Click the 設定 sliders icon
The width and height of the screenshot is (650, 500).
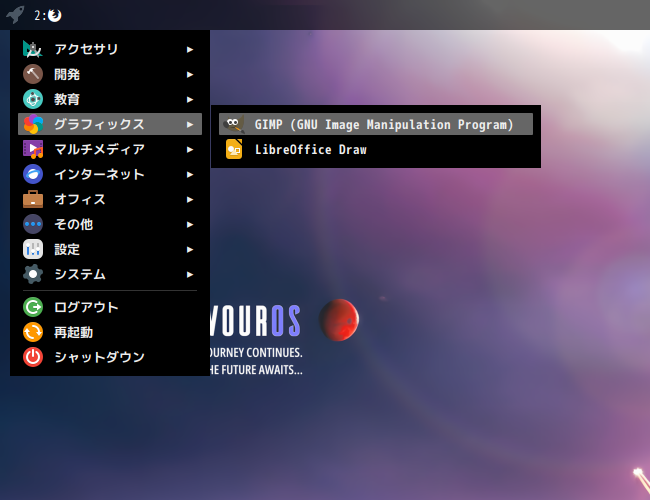click(x=33, y=249)
